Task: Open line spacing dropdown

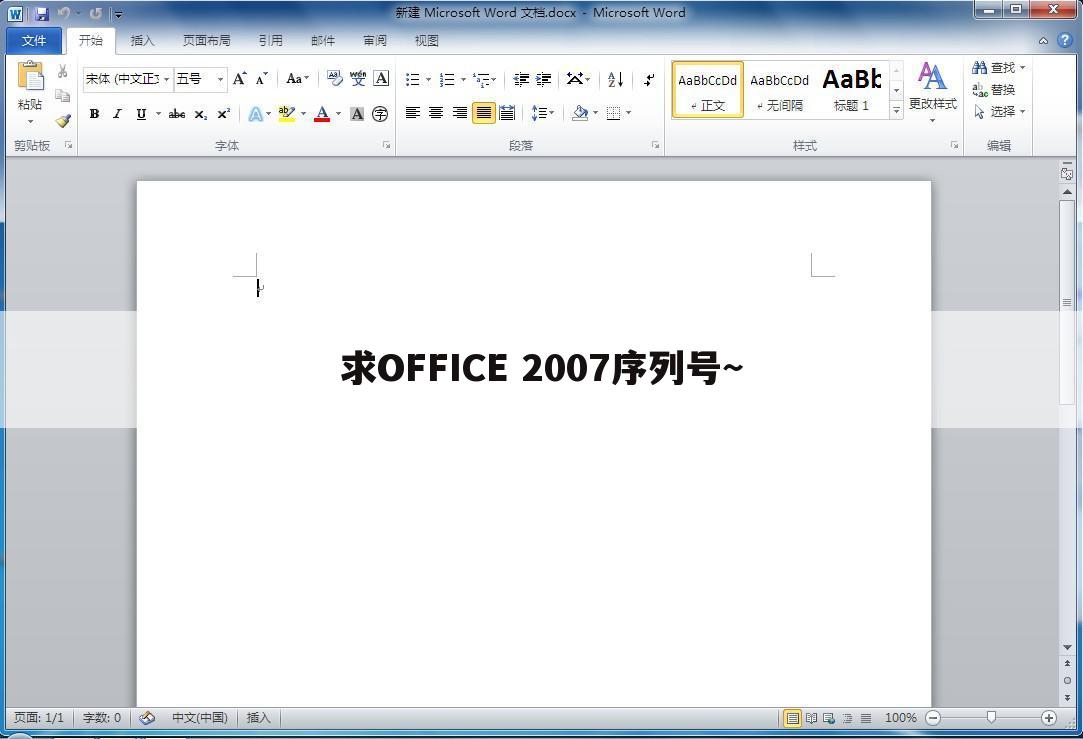Action: 543,113
